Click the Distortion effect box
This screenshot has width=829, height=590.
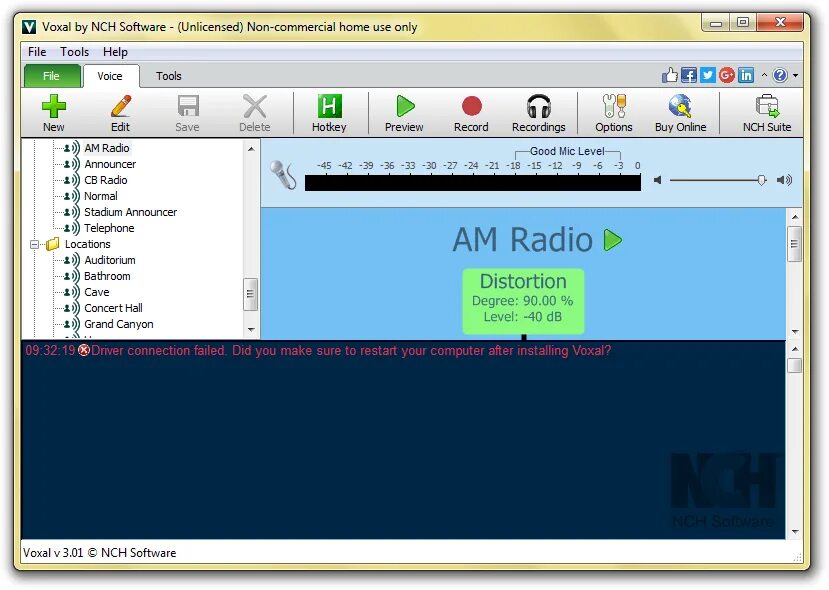[x=523, y=301]
